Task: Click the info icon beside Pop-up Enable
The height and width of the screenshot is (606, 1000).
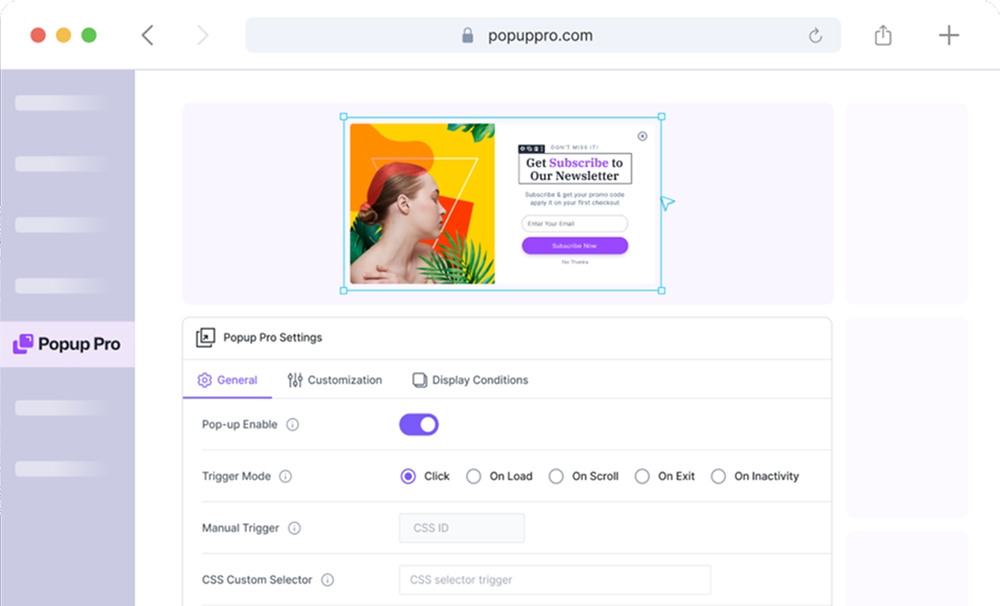Action: pyautogui.click(x=292, y=425)
